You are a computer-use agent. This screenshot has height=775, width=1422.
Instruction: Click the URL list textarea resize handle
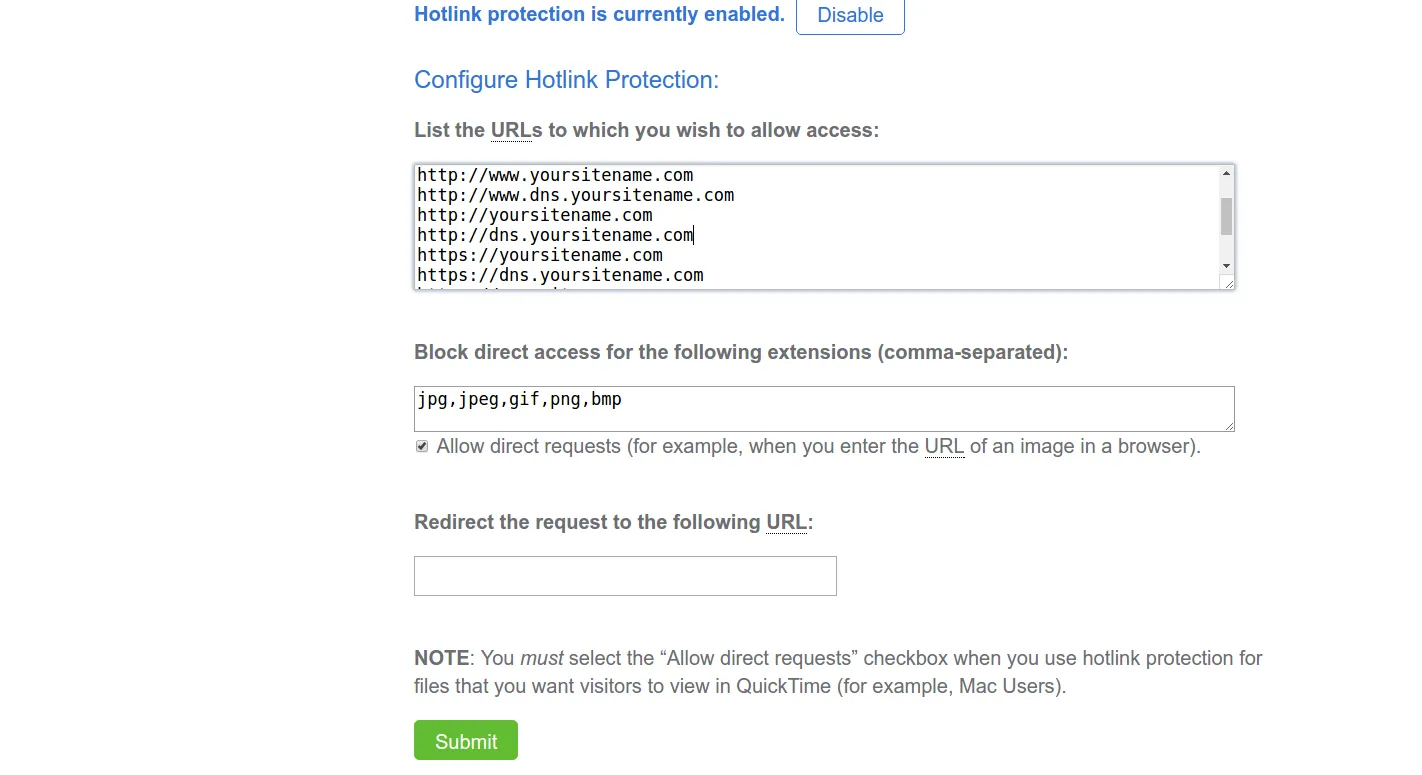tap(1228, 284)
